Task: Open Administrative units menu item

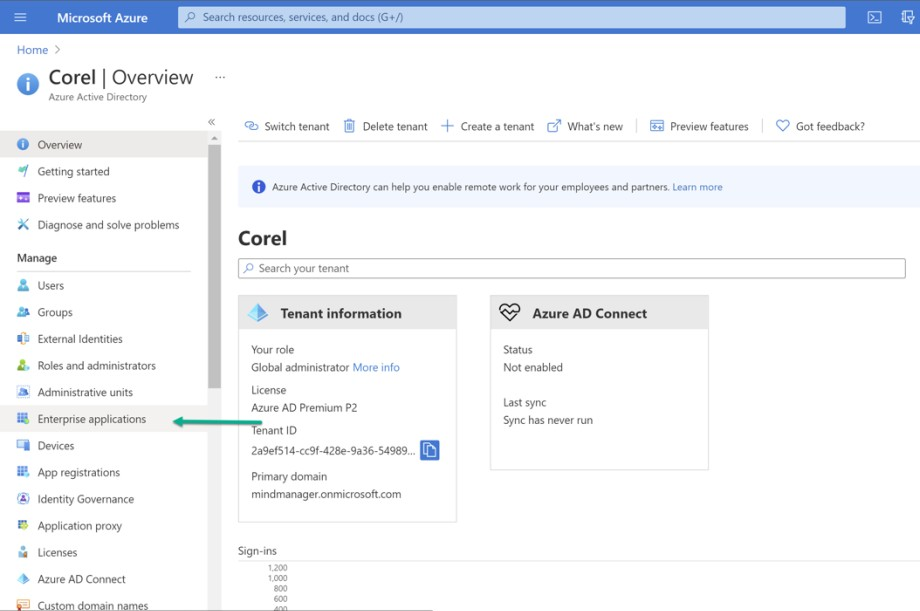Action: 104,392
